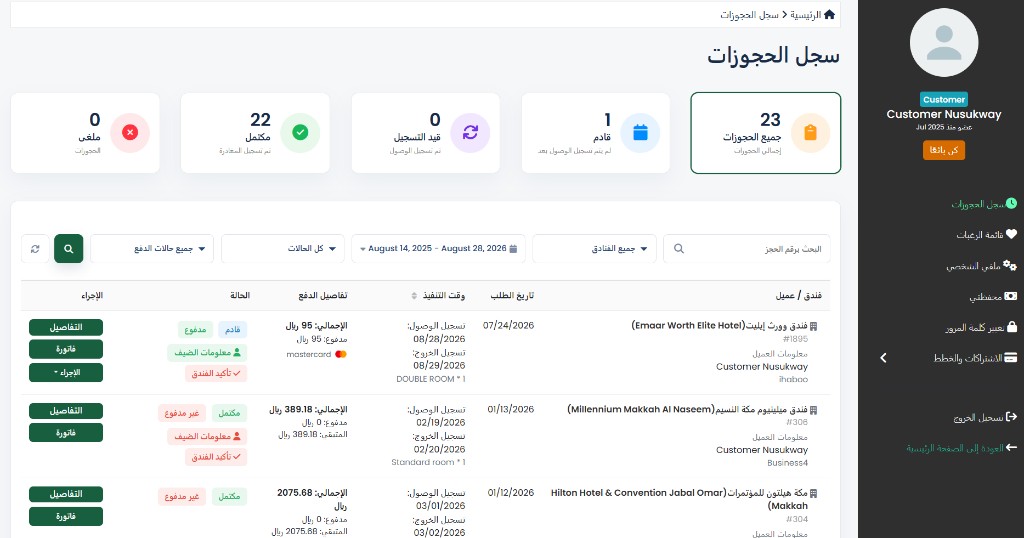Viewport: 1024px width, 538px height.
Task: Open the كل الحالات status dropdown
Action: tap(283, 249)
